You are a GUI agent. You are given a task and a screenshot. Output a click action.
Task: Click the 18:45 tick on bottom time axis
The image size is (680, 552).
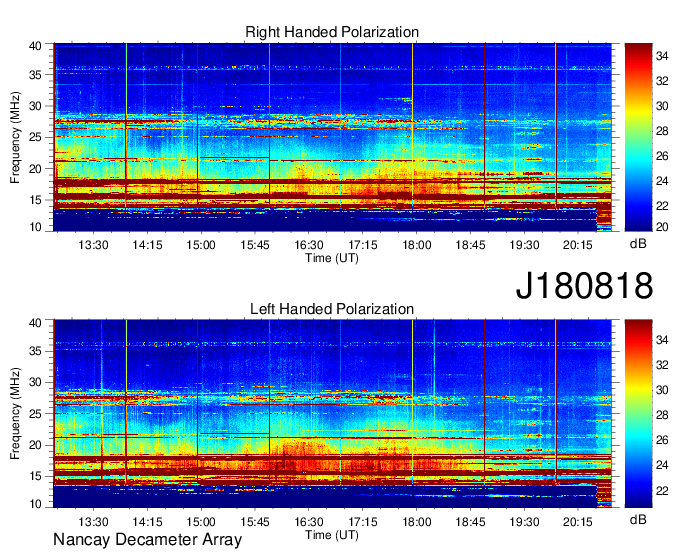(x=470, y=522)
